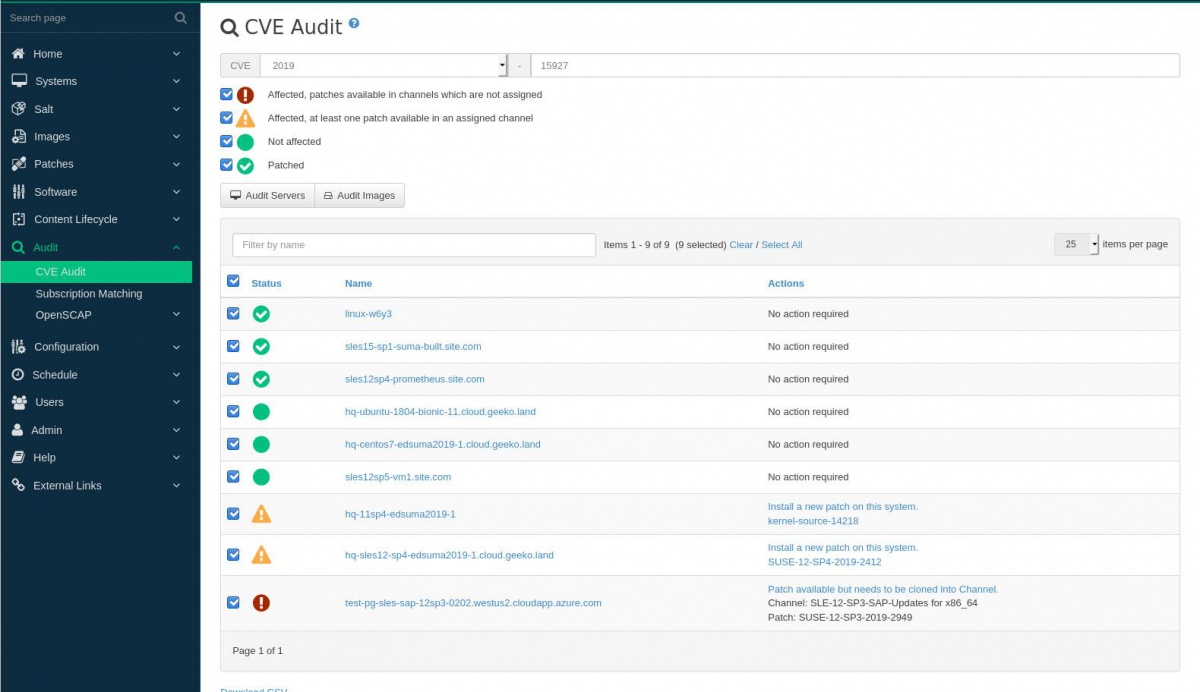Click the Filter by name field
Screen dimensions: 1200x692
pyautogui.click(x=413, y=245)
